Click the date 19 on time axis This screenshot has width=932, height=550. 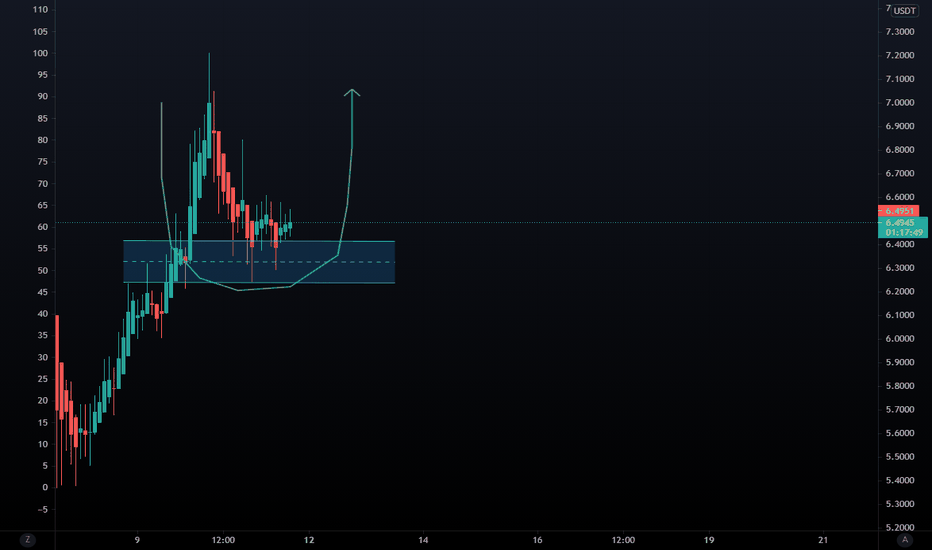[x=709, y=540]
